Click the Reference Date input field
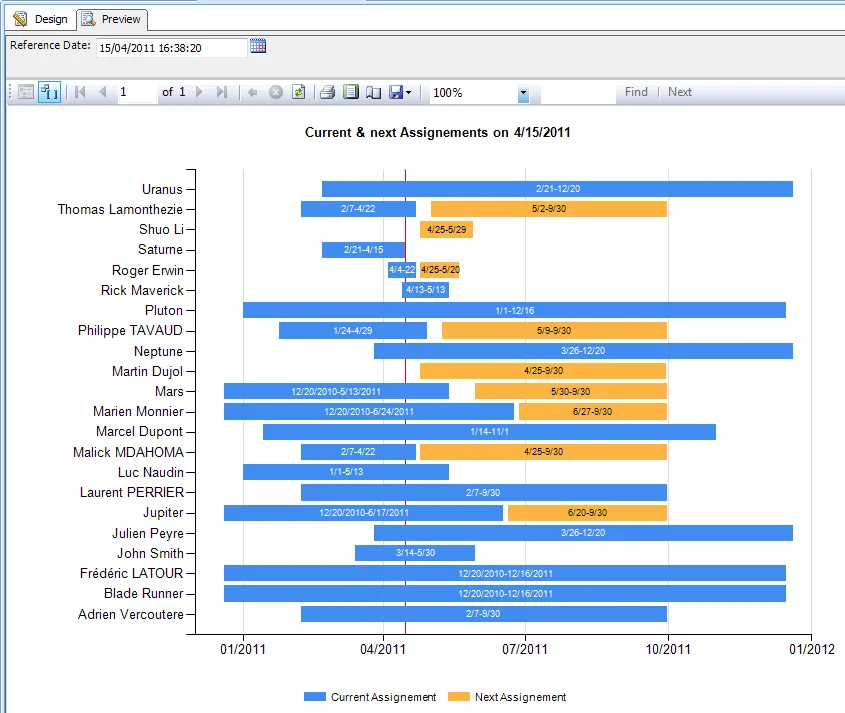 [170, 47]
